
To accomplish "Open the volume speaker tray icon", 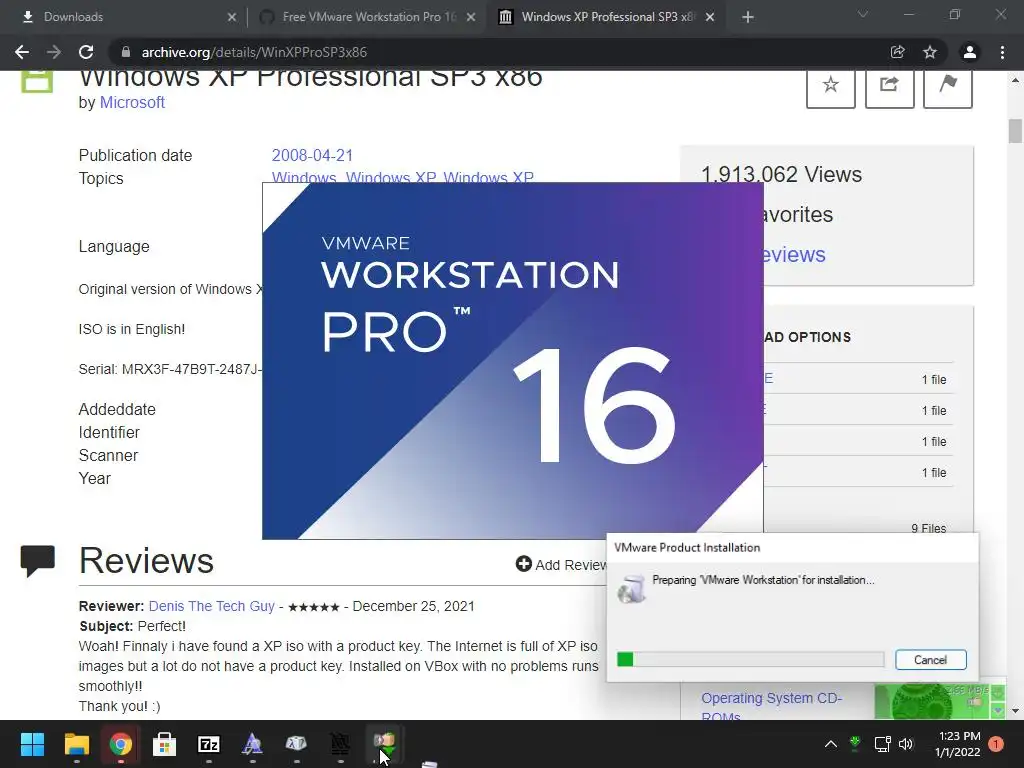I will (906, 744).
